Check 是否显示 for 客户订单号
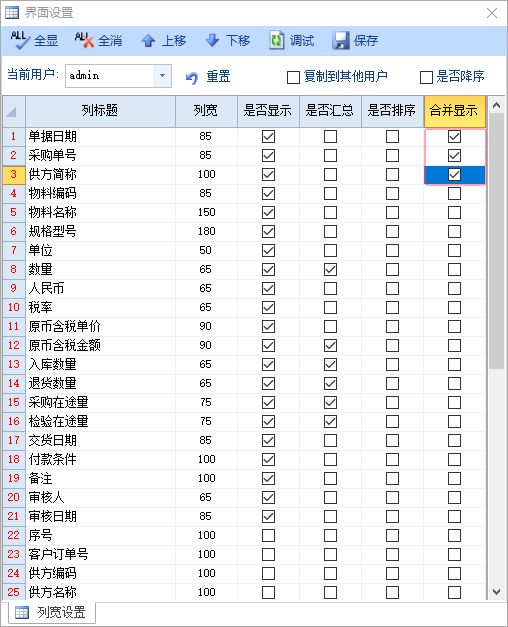 click(268, 554)
